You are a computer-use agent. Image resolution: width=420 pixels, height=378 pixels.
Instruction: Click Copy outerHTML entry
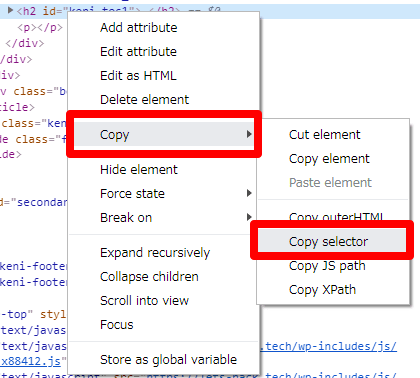coord(333,217)
